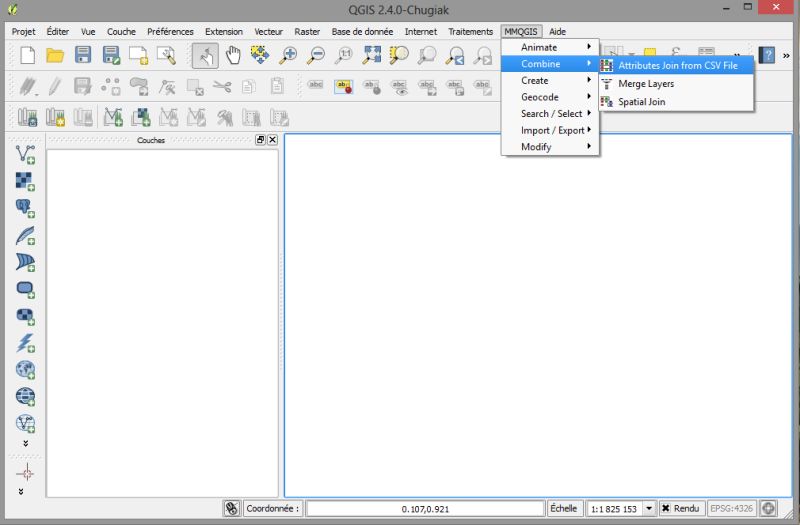The width and height of the screenshot is (800, 525).
Task: Open the Raster menu
Action: [x=307, y=32]
